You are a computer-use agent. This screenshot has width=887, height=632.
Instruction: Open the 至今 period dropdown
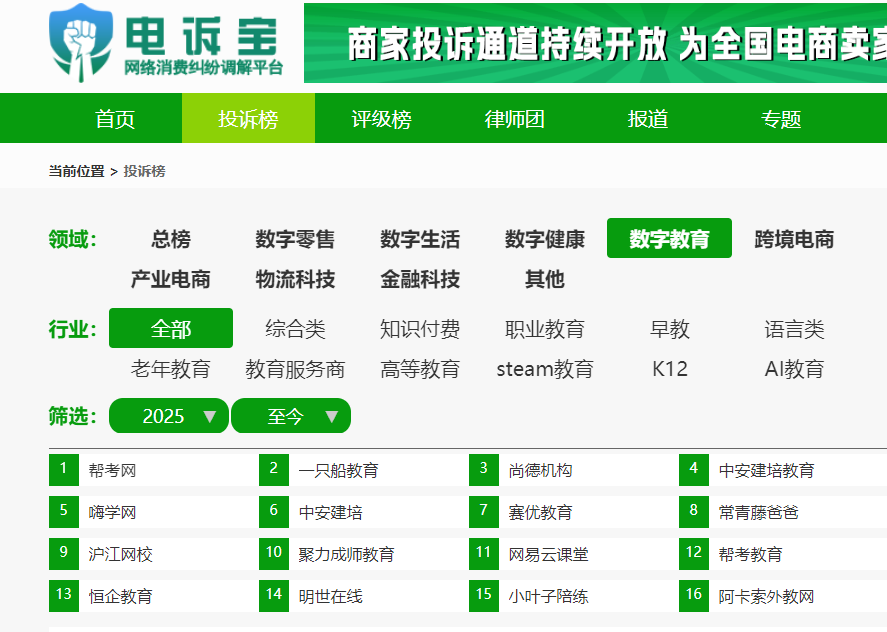(x=291, y=416)
